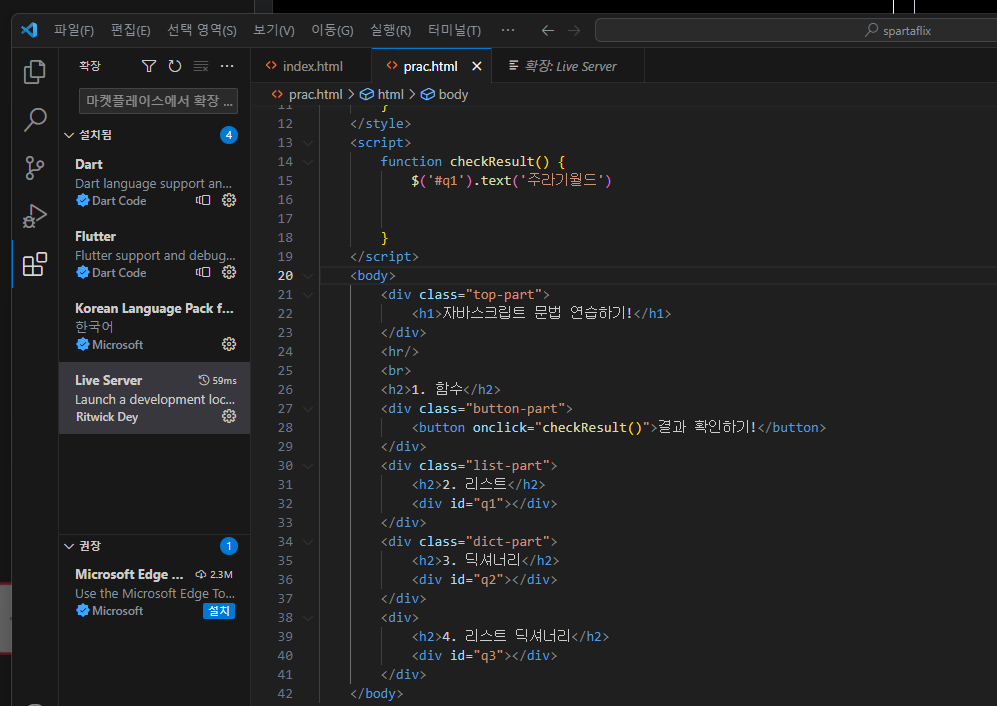The image size is (997, 706).
Task: Select the Microsoft Edge recommended extension
Action: (155, 592)
